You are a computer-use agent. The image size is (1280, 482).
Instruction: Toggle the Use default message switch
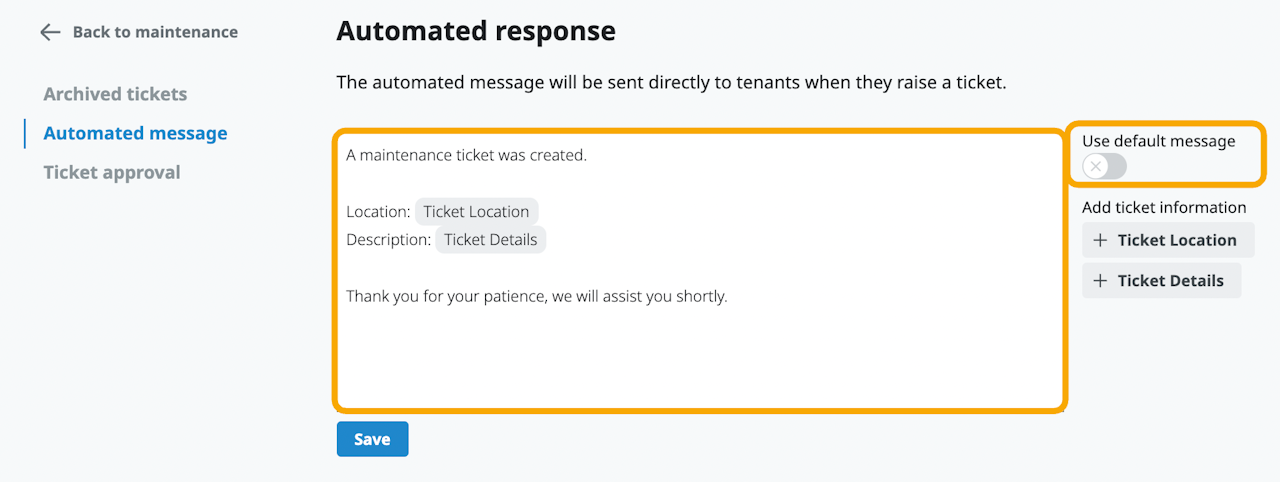[1104, 166]
